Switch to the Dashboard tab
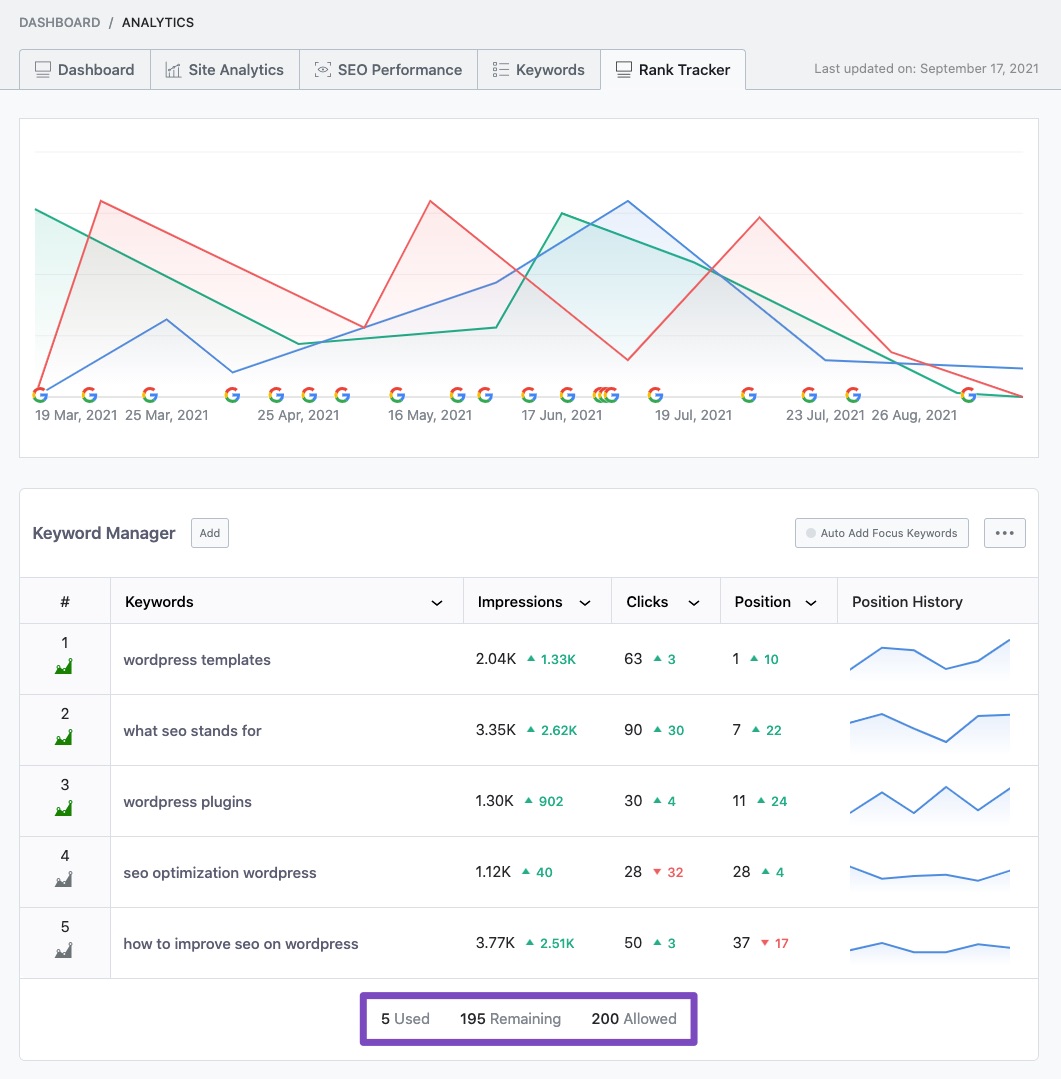The image size is (1061, 1079). pyautogui.click(x=84, y=69)
